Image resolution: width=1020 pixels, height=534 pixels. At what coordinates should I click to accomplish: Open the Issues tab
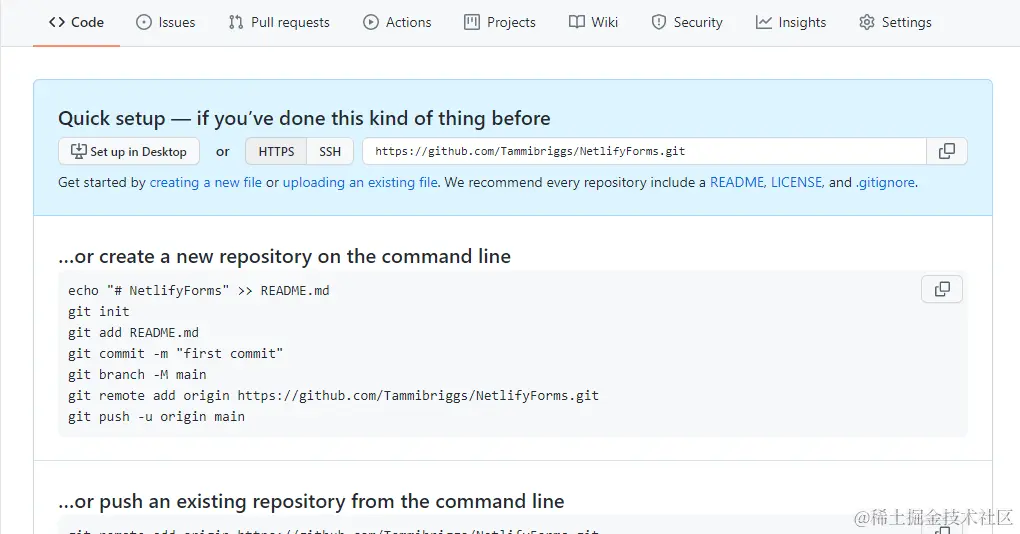165,22
